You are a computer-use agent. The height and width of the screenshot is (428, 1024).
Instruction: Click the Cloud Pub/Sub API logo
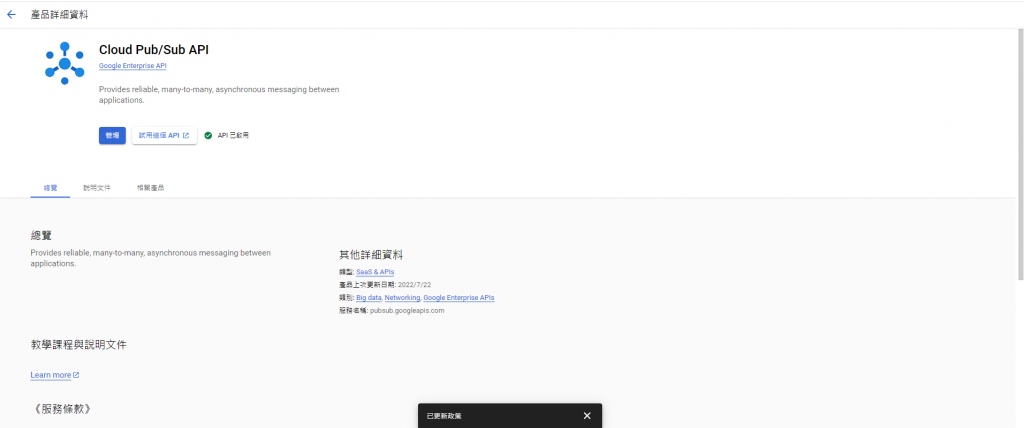point(65,63)
